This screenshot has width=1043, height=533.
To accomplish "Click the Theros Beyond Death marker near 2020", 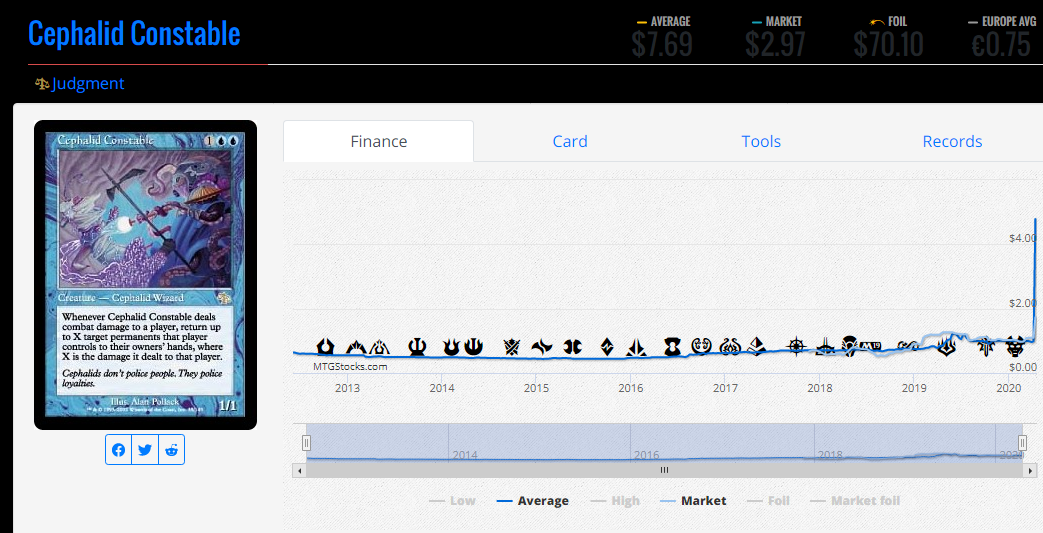I will coord(1015,347).
